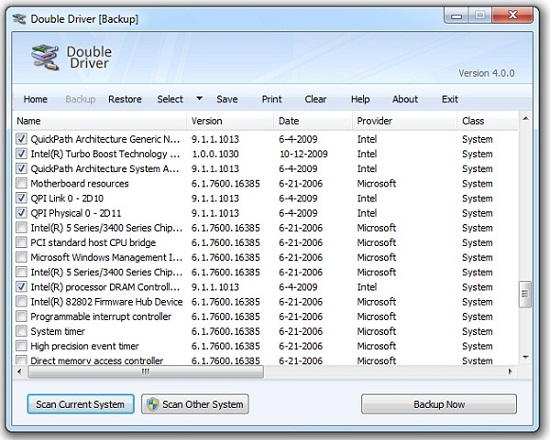Viewport: 550px width, 440px height.
Task: Check the Motherboard resources checkbox
Action: (x=21, y=183)
